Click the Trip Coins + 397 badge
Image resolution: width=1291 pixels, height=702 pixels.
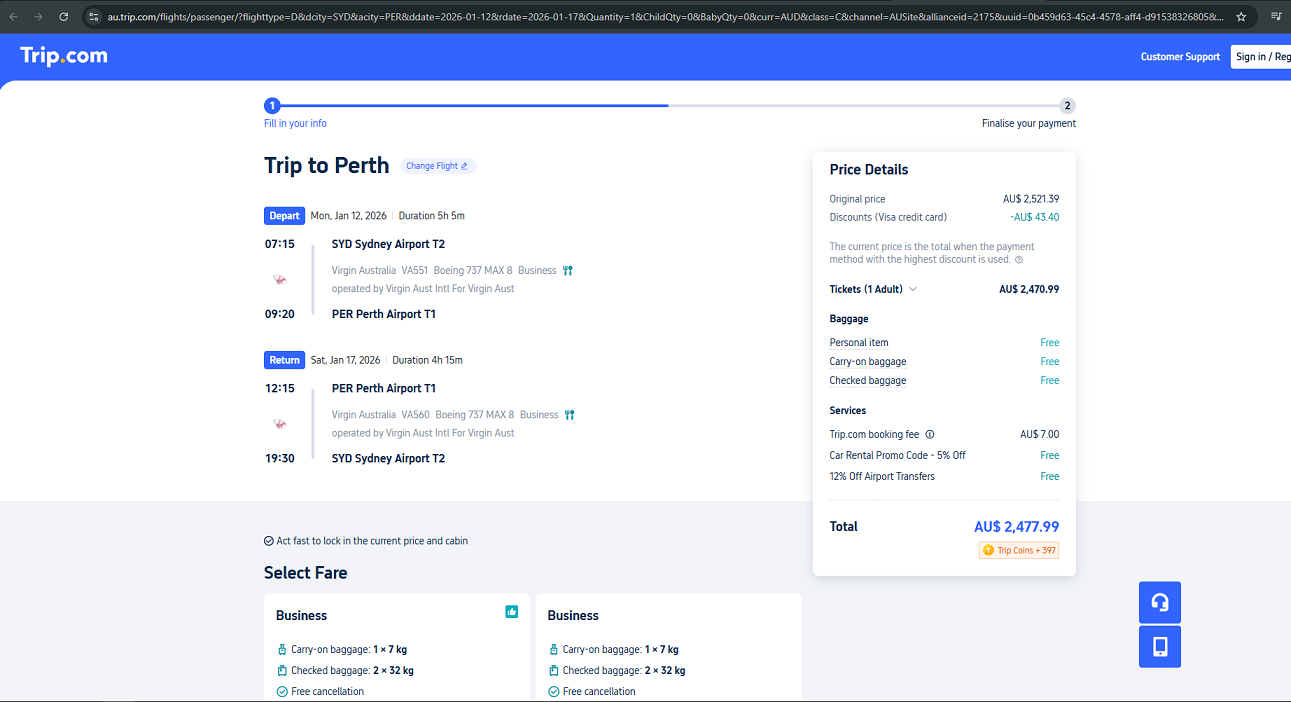pyautogui.click(x=1019, y=550)
